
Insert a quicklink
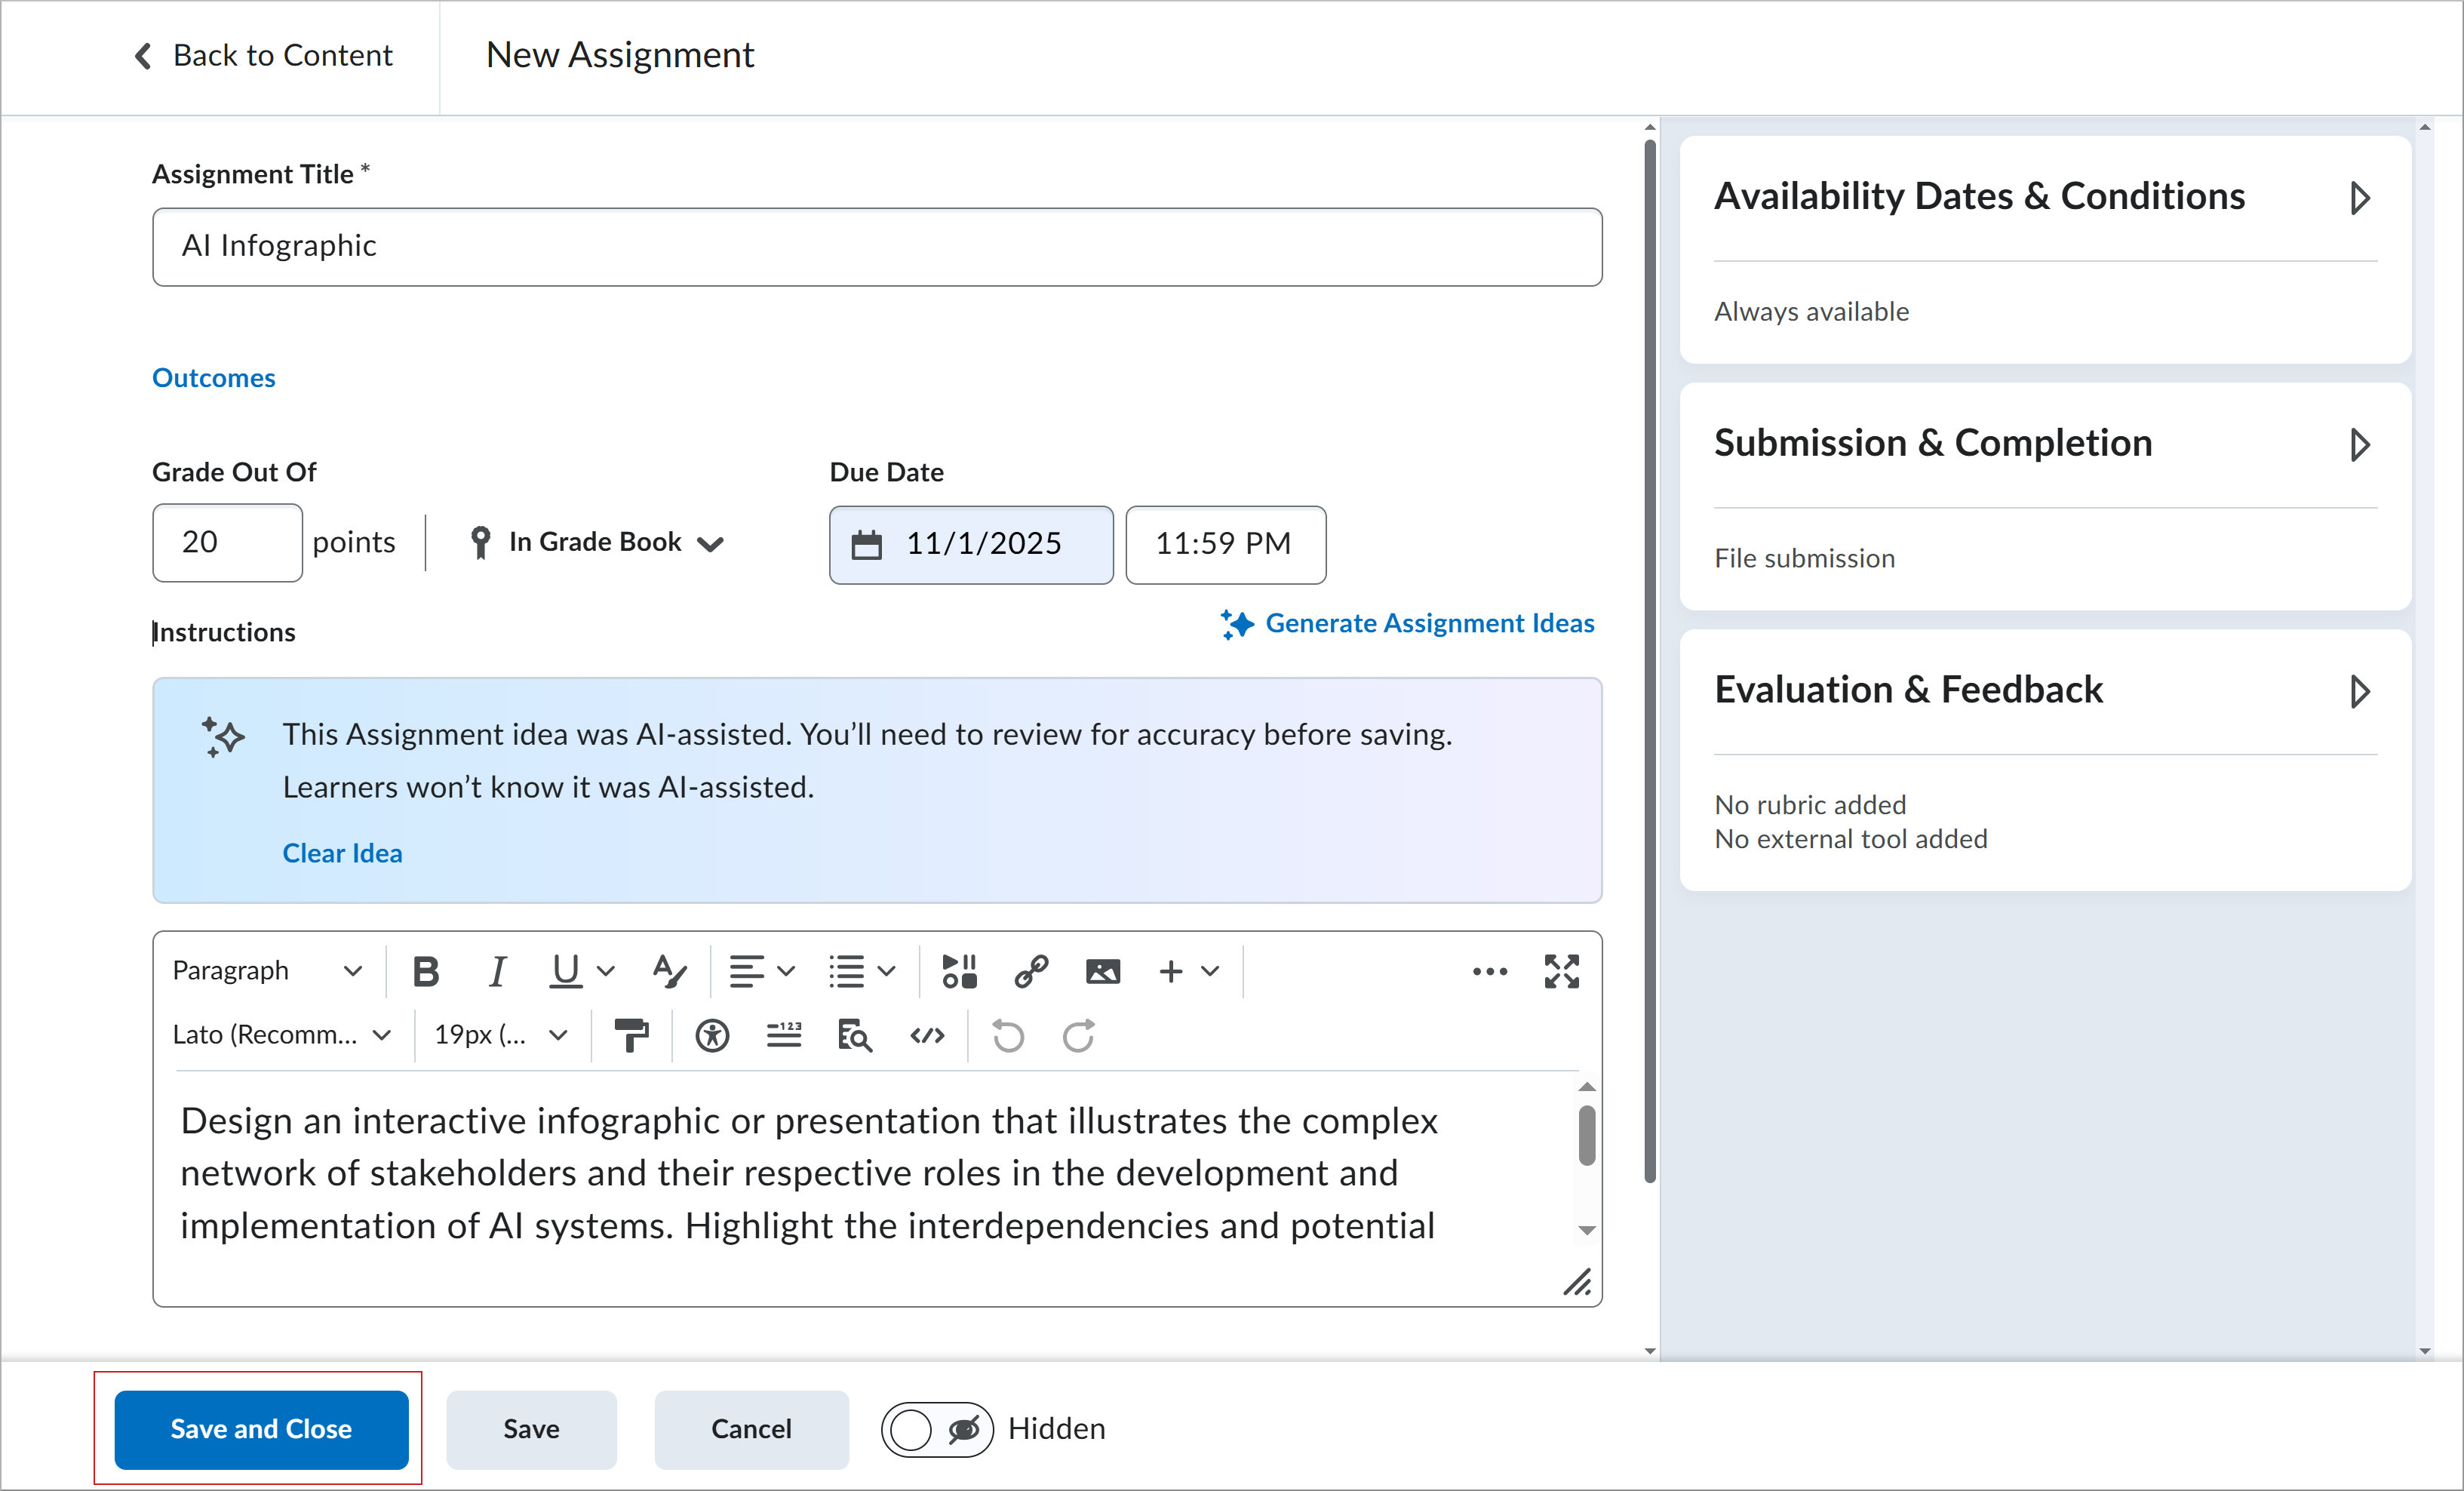[x=1031, y=971]
